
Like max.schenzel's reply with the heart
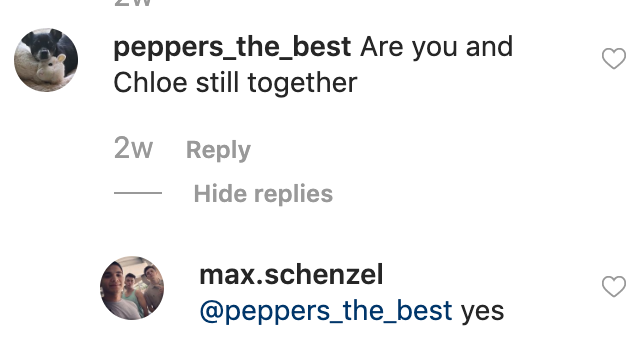(x=614, y=286)
